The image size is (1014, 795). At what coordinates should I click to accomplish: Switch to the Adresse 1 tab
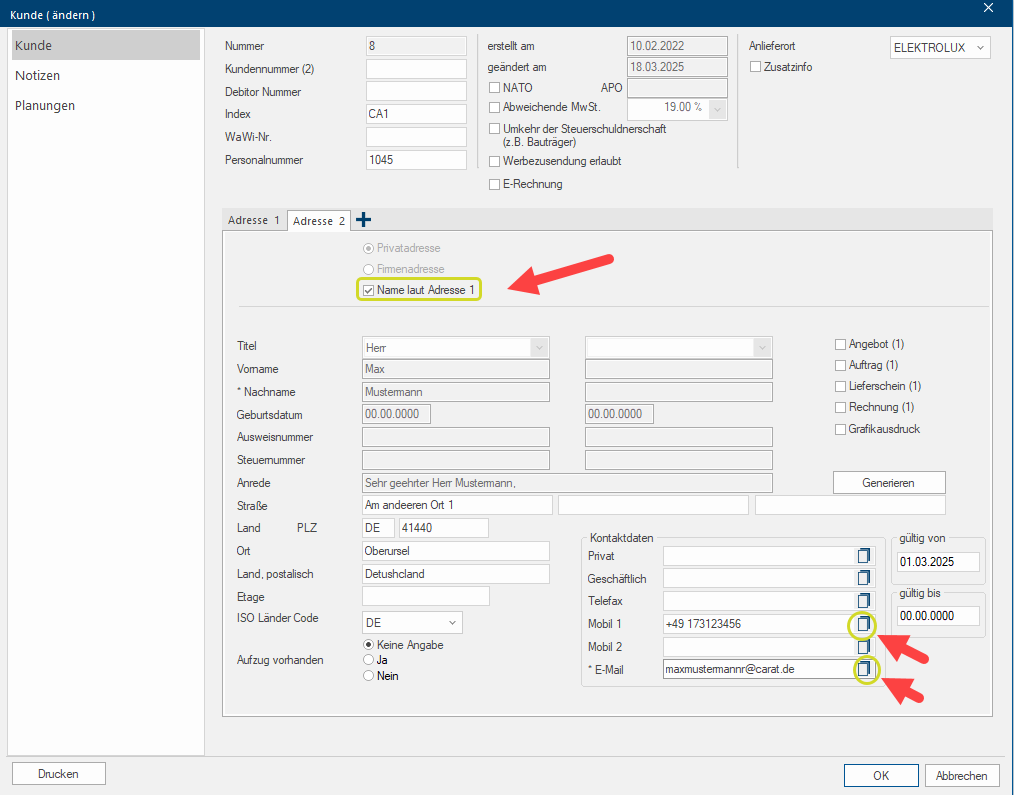point(254,221)
